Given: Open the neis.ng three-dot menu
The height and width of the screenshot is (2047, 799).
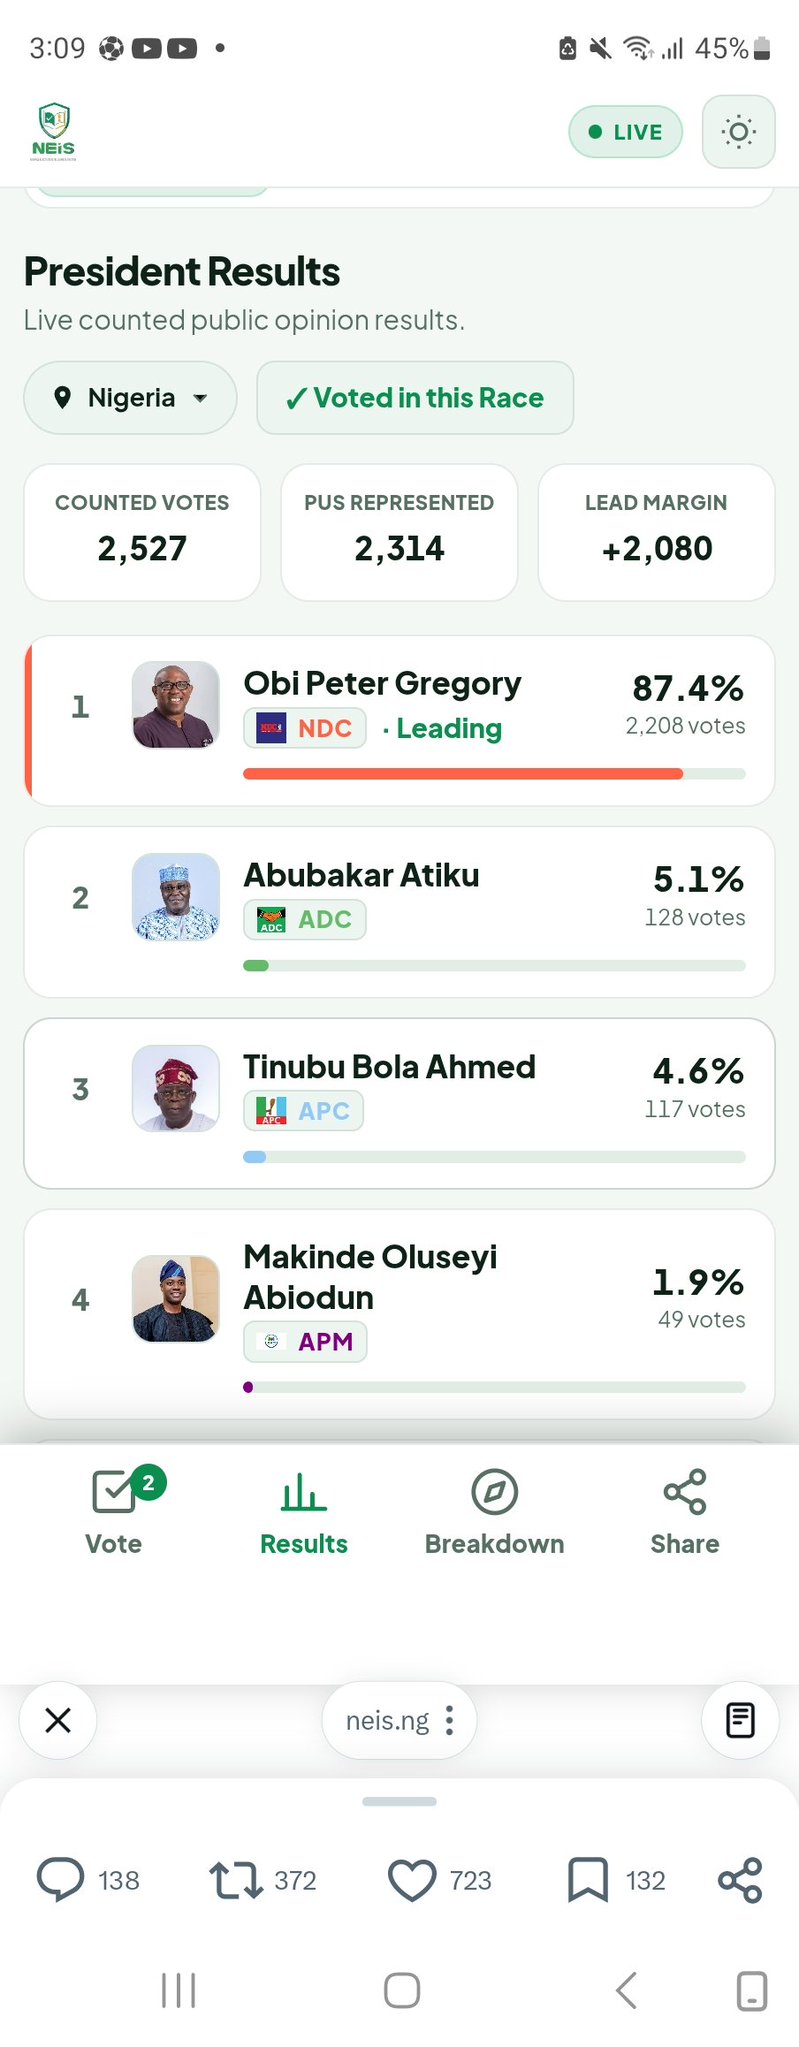Looking at the screenshot, I should coord(449,1720).
